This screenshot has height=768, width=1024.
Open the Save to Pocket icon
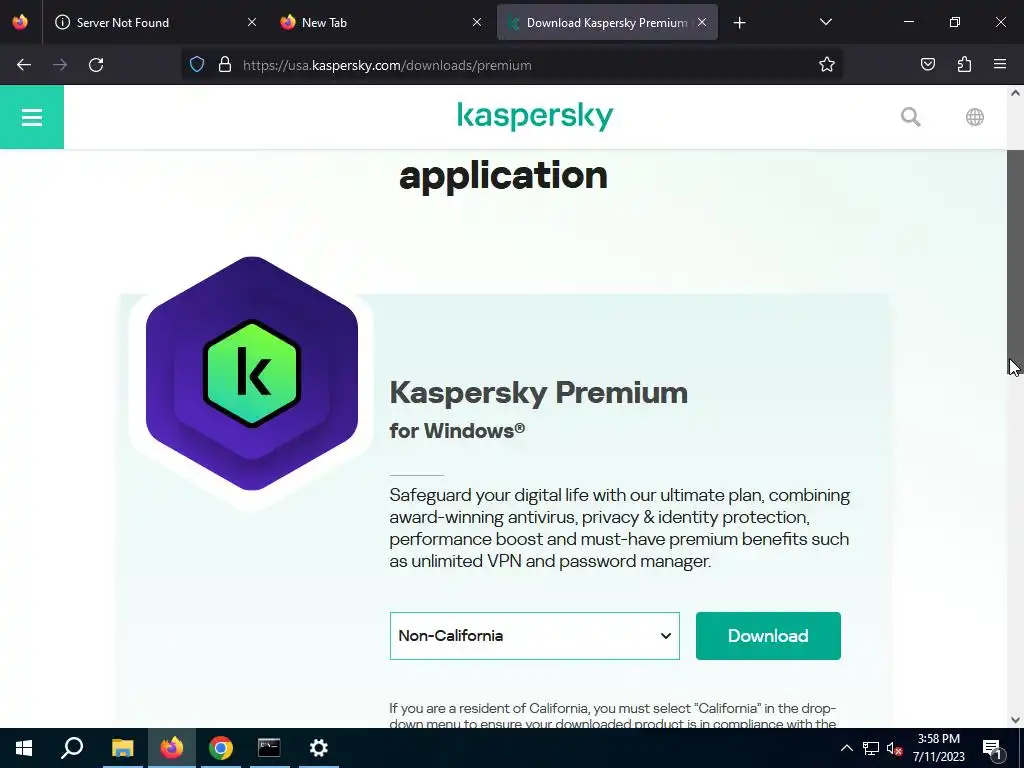(927, 65)
